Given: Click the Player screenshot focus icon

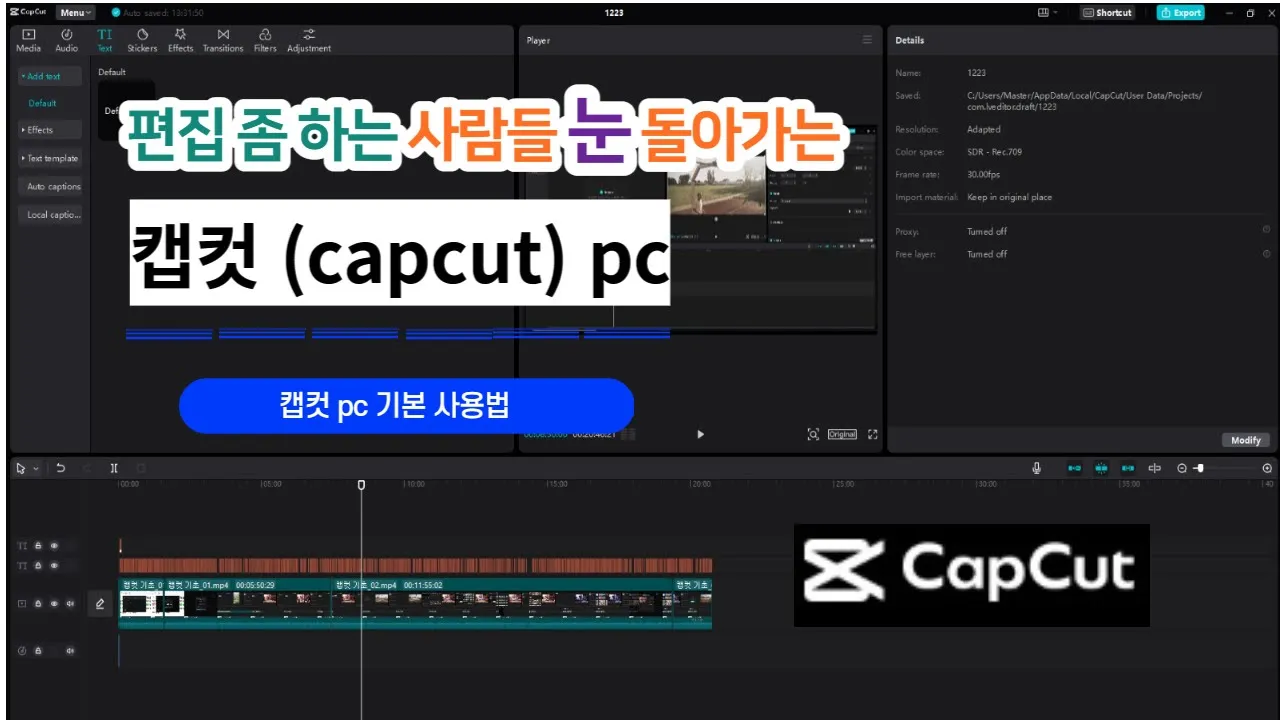Looking at the screenshot, I should (813, 434).
